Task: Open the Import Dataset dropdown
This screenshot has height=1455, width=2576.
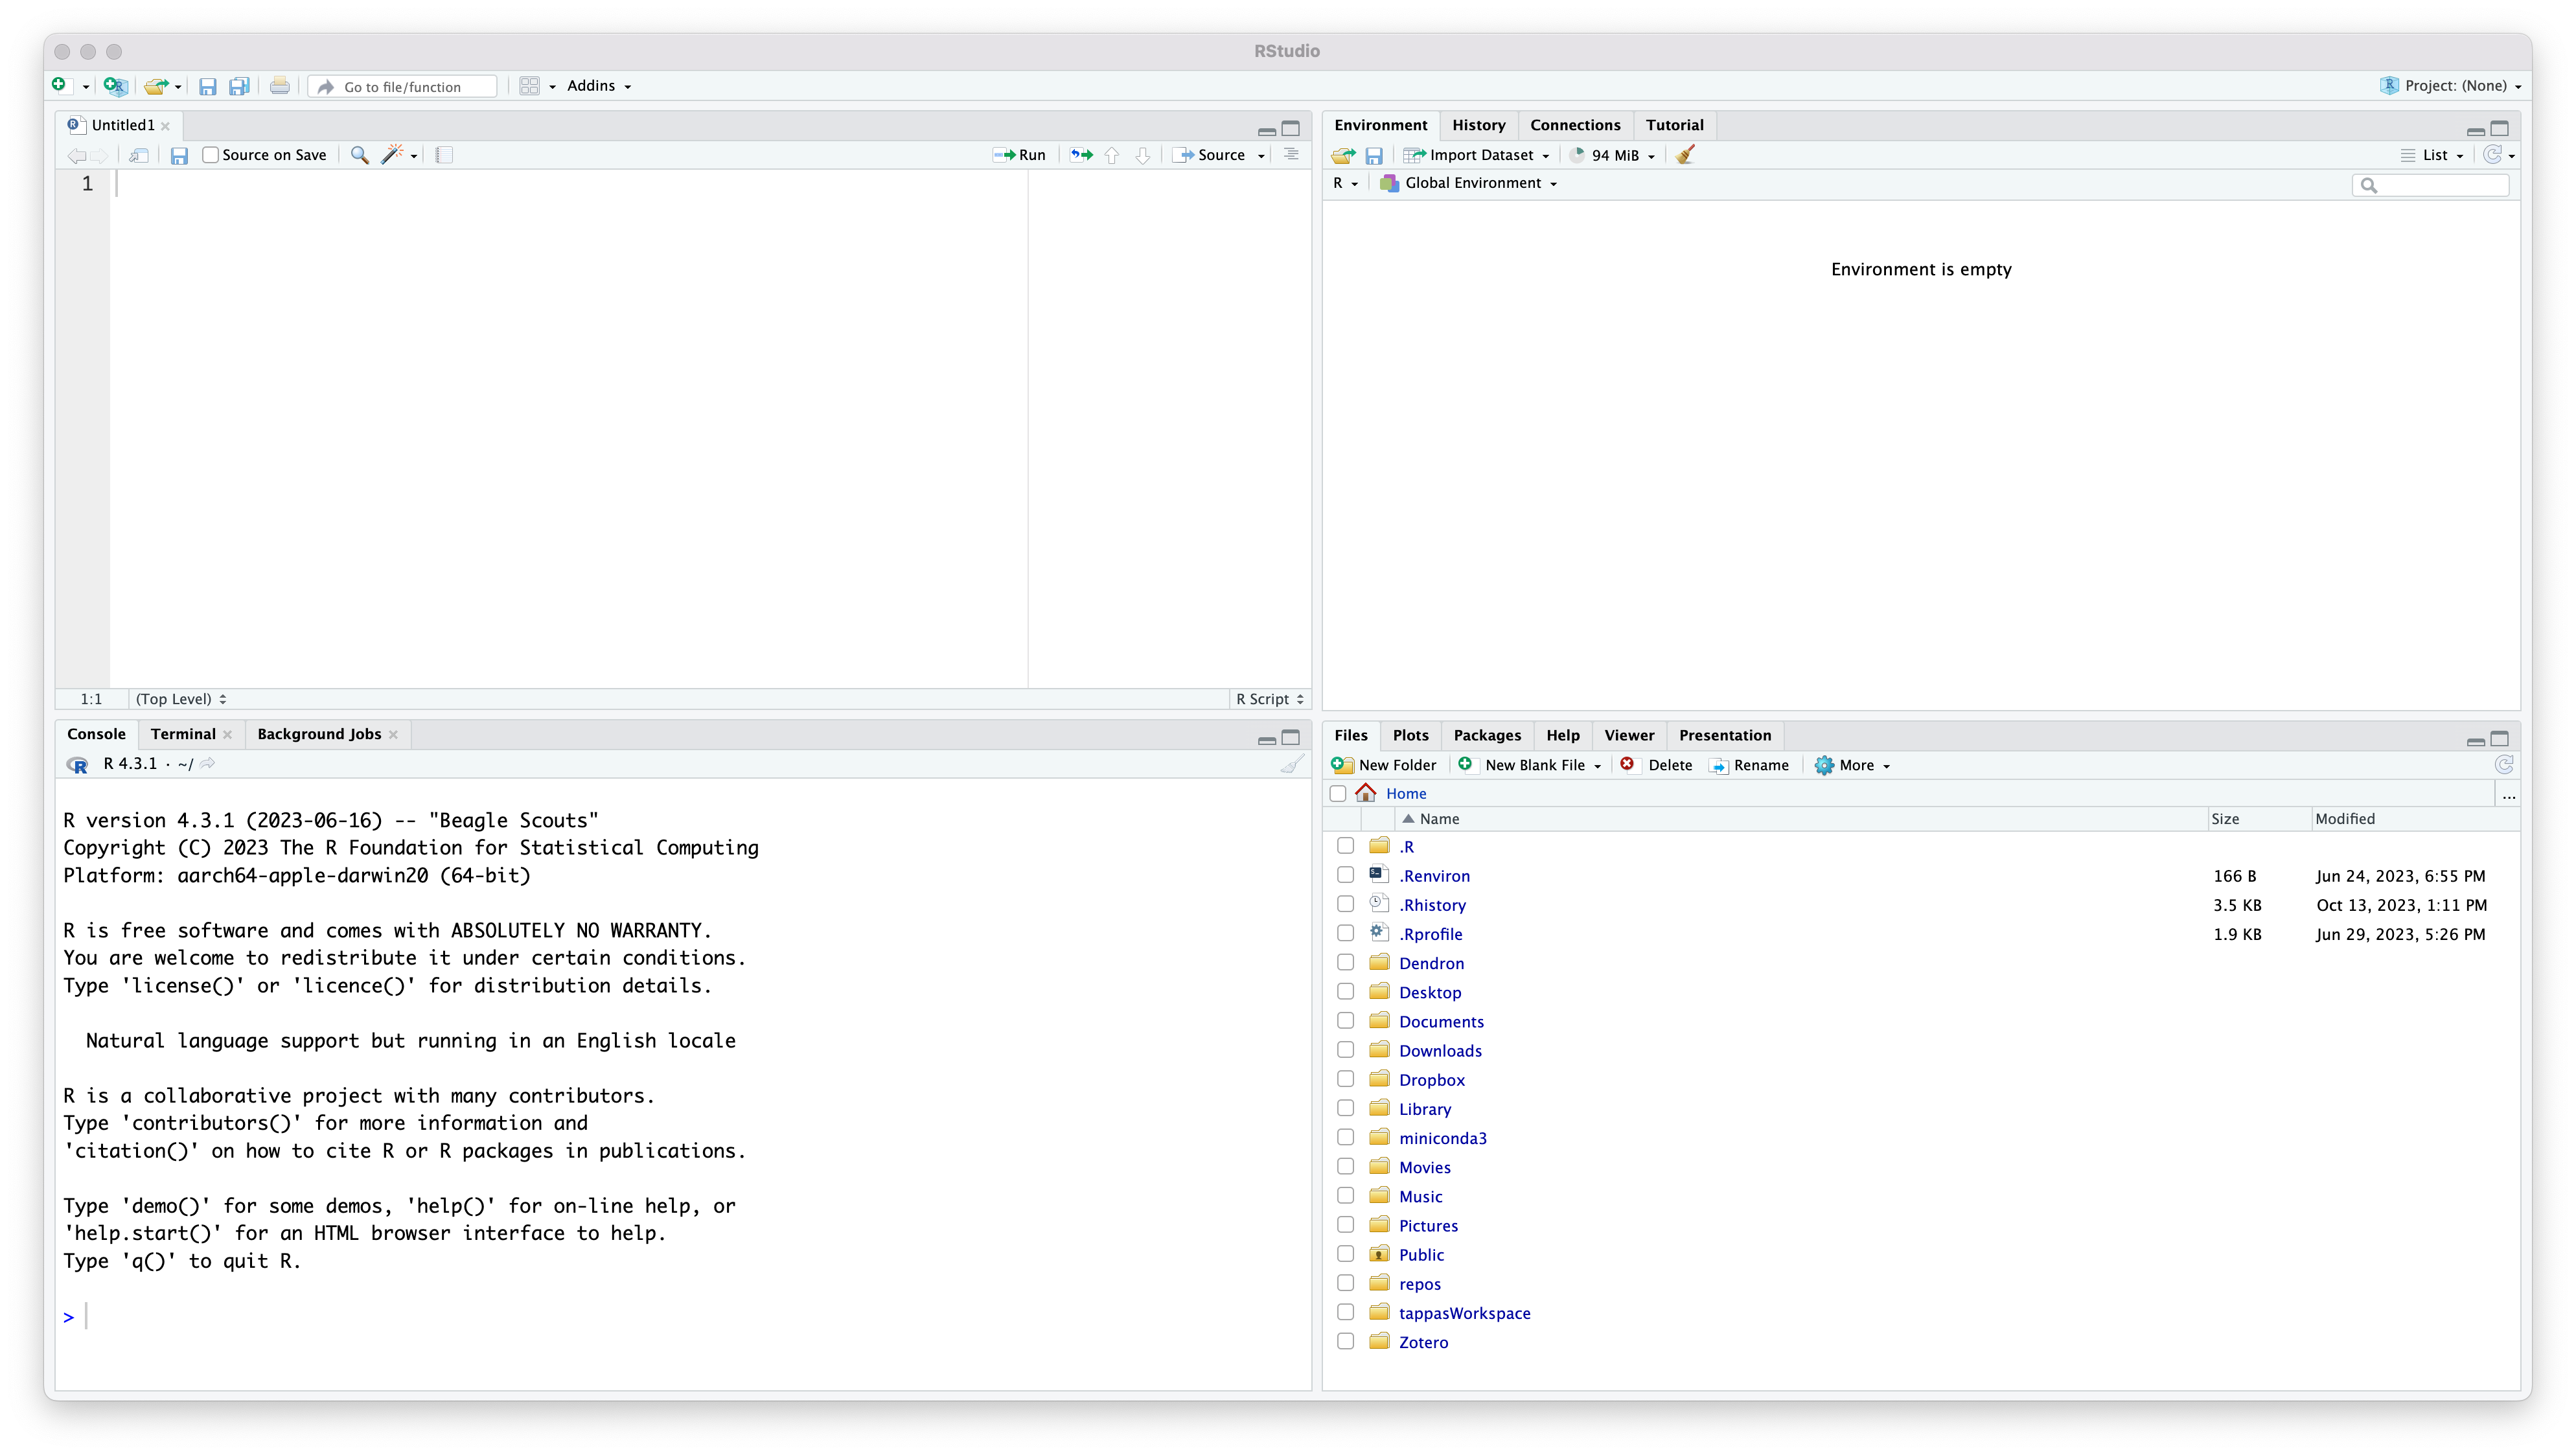Action: [1477, 155]
